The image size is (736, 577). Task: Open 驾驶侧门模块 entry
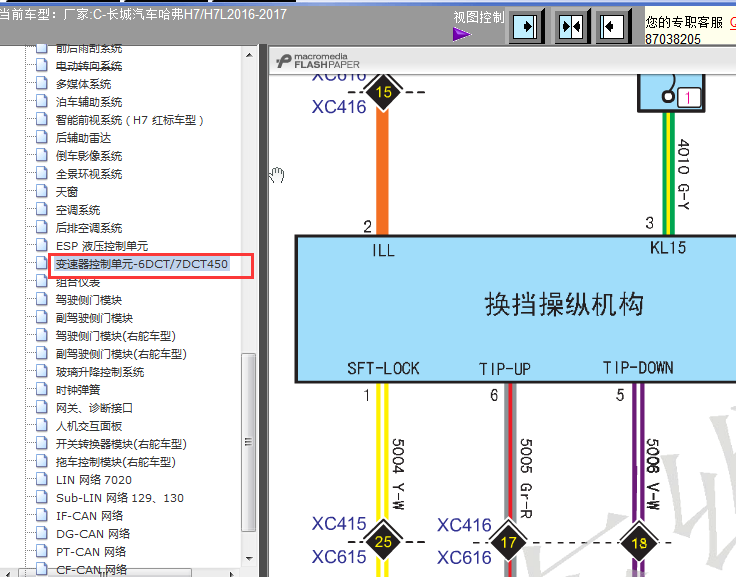click(89, 300)
